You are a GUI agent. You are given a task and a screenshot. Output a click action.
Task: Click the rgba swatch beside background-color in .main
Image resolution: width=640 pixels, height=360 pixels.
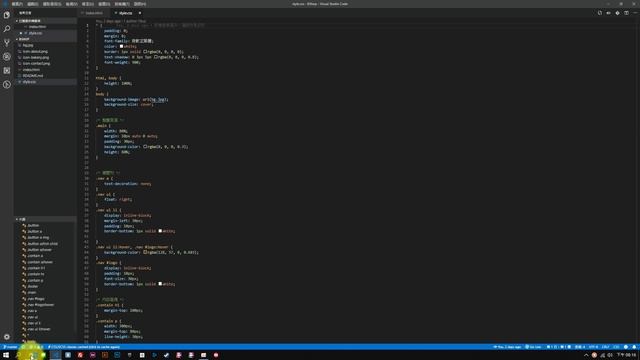[144, 146]
